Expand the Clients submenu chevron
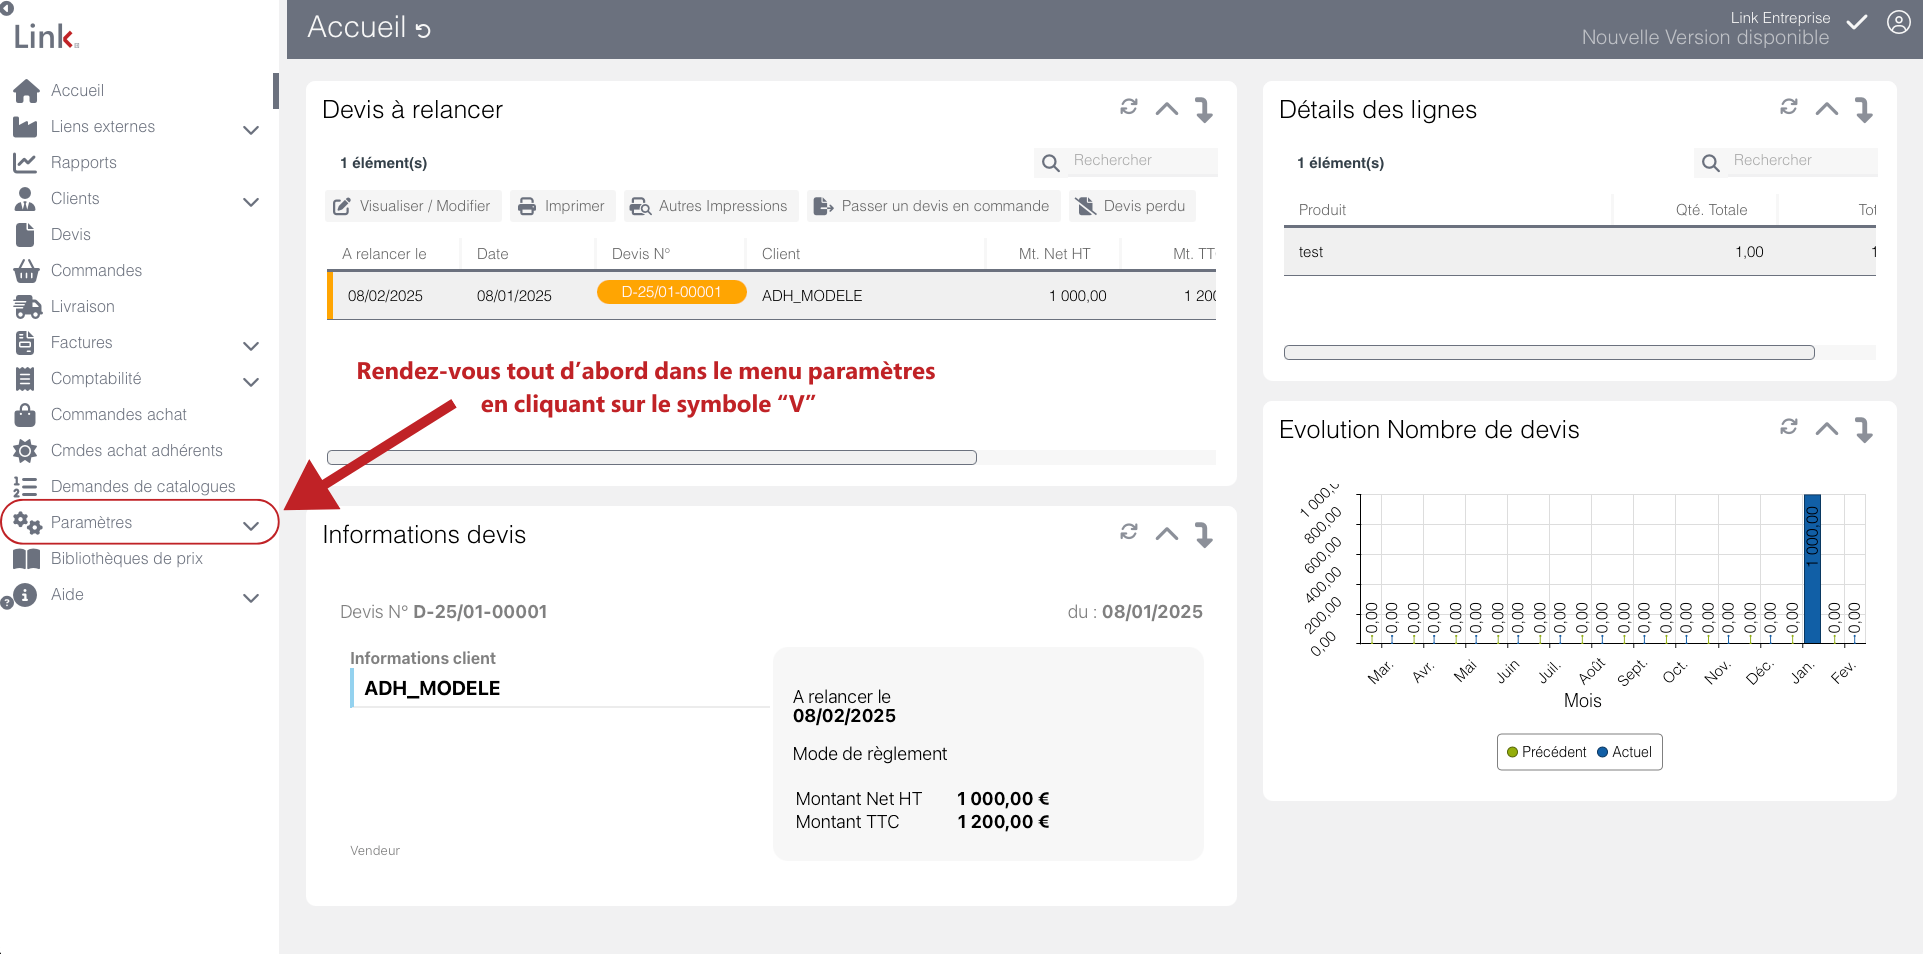1923x954 pixels. point(251,202)
